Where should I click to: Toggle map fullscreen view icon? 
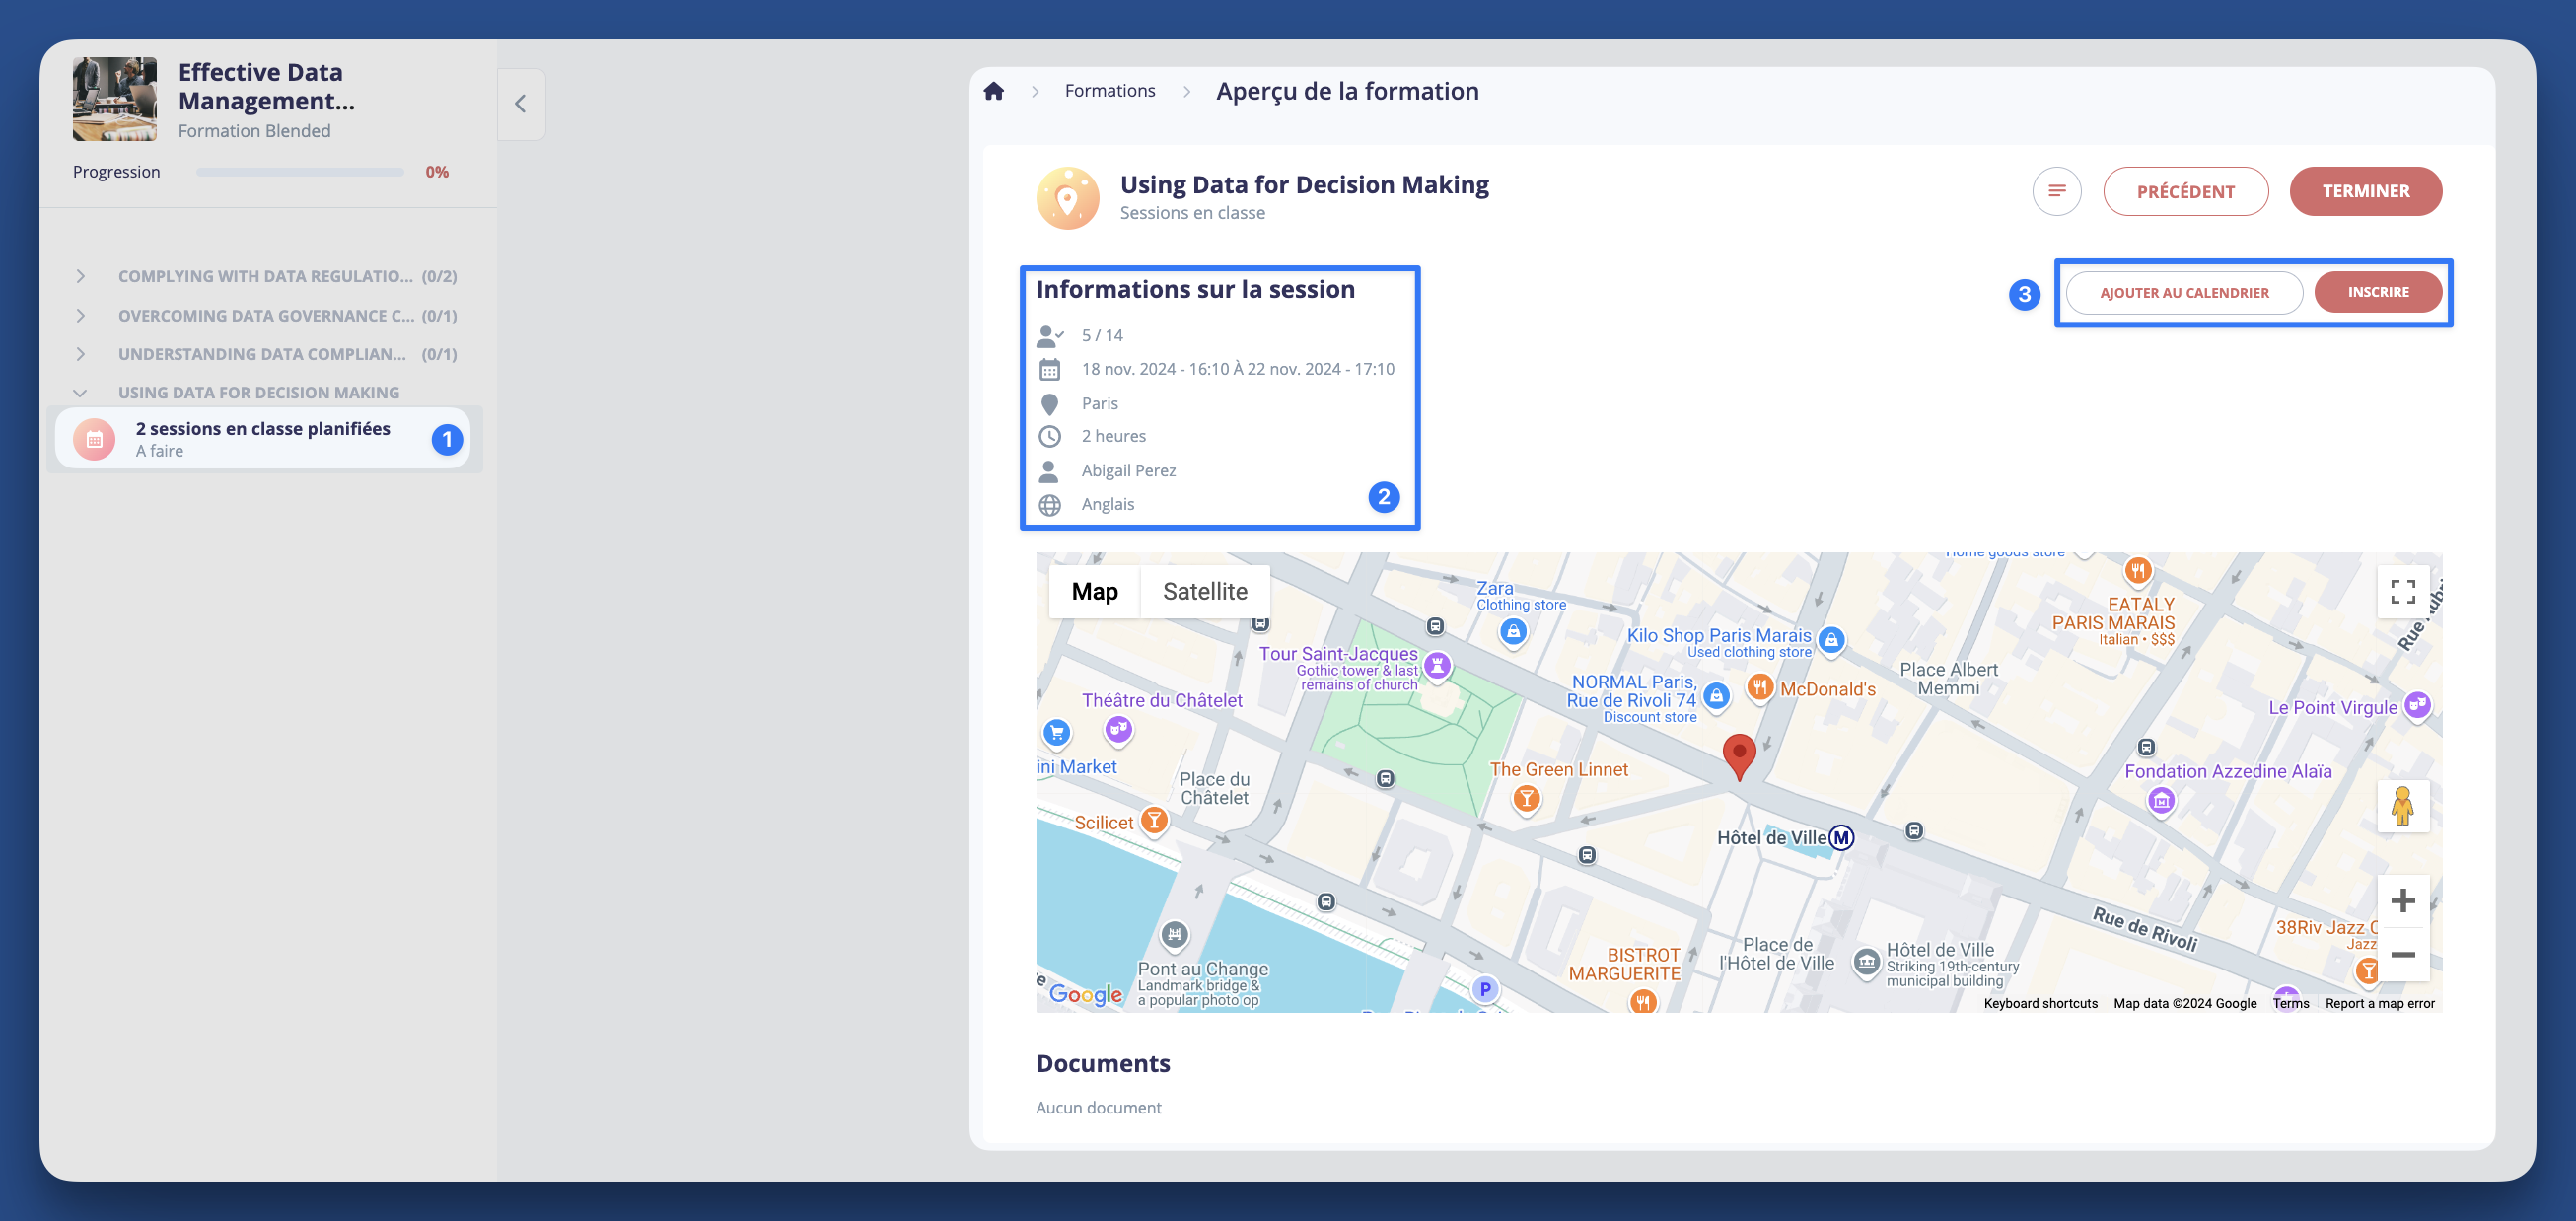[x=2402, y=592]
